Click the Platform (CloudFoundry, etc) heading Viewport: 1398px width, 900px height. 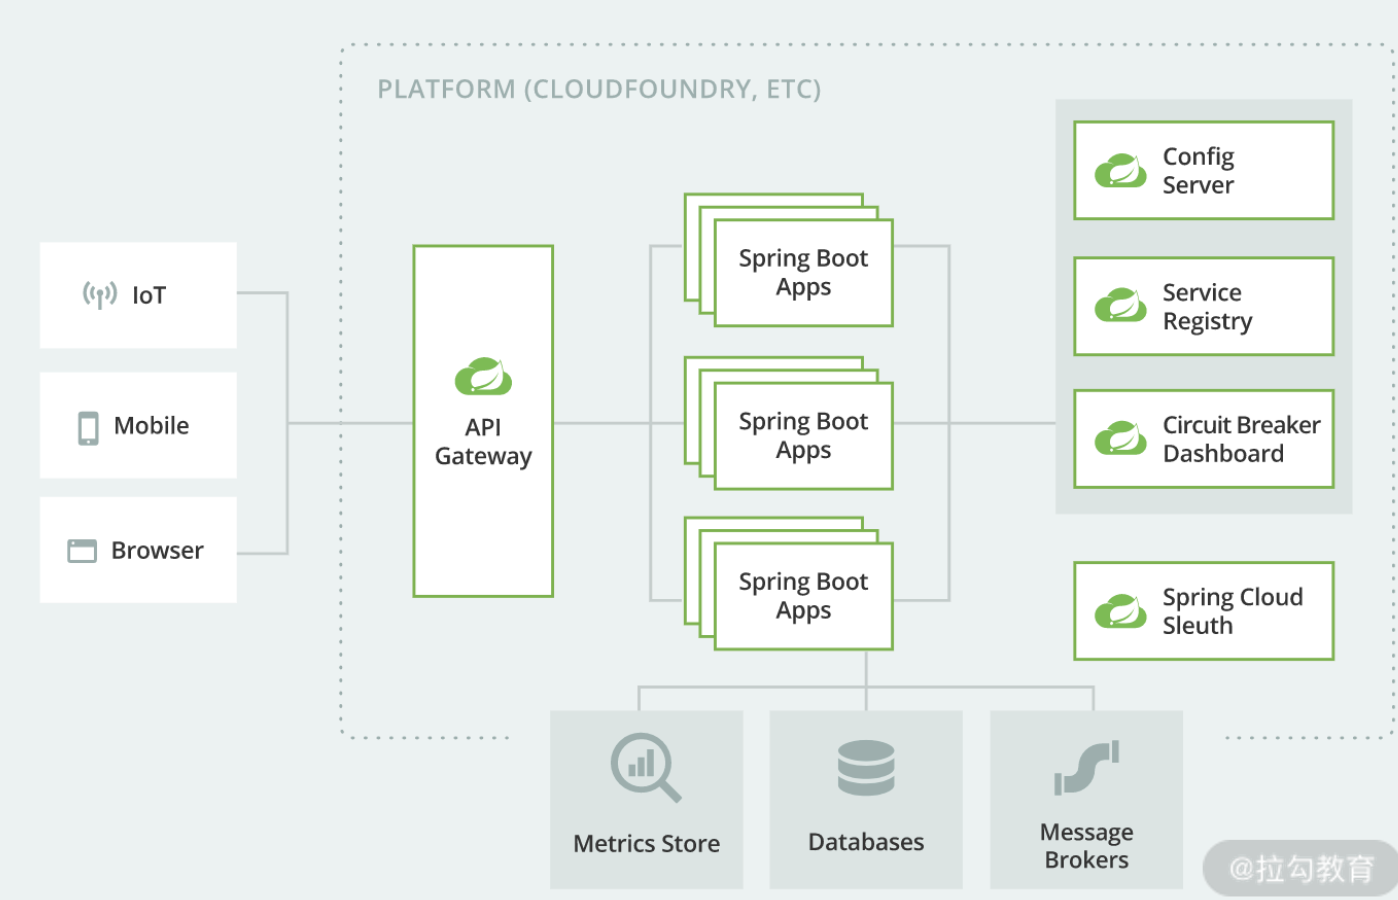click(x=599, y=90)
